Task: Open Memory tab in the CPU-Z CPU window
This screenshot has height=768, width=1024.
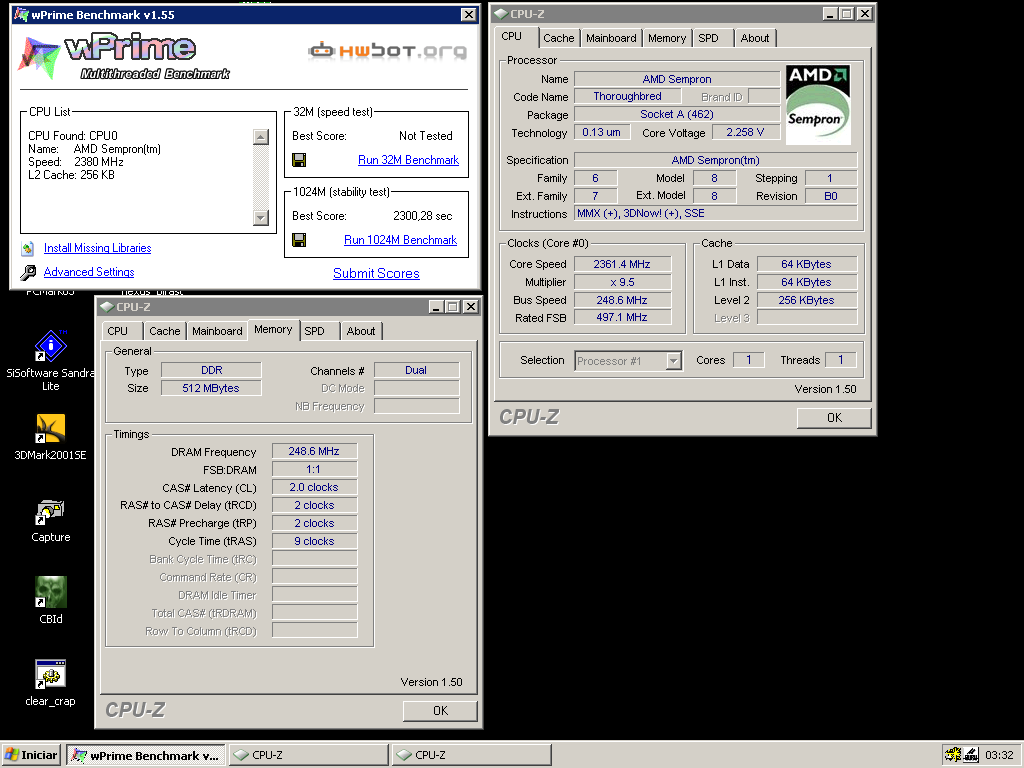Action: pyautogui.click(x=667, y=39)
